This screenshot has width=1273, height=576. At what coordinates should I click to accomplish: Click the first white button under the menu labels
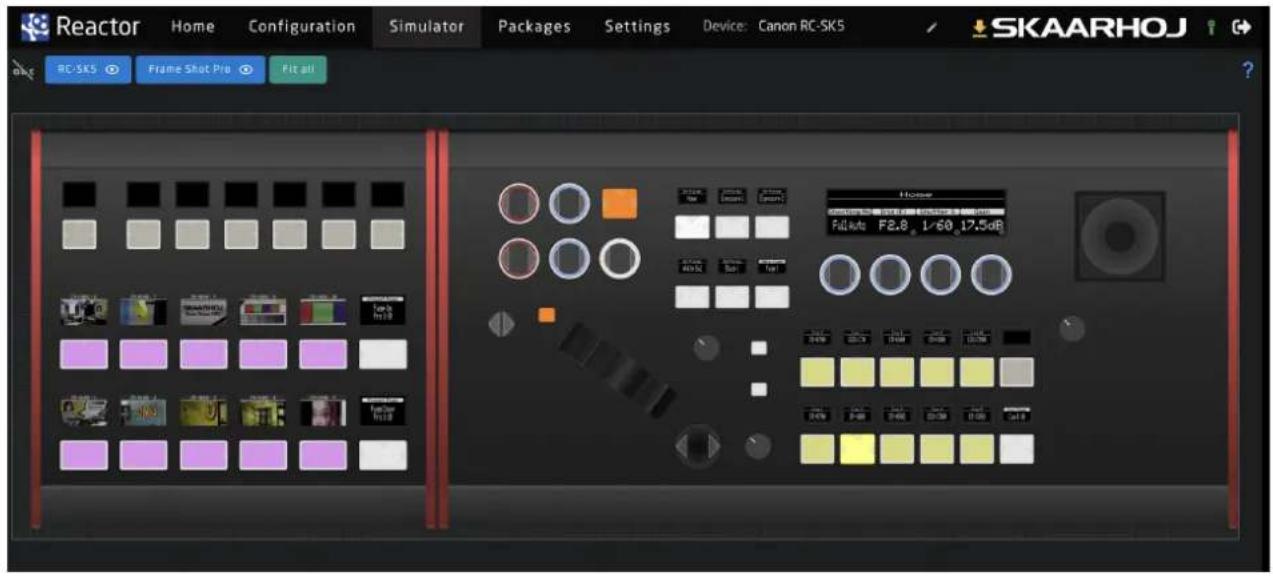tap(693, 227)
